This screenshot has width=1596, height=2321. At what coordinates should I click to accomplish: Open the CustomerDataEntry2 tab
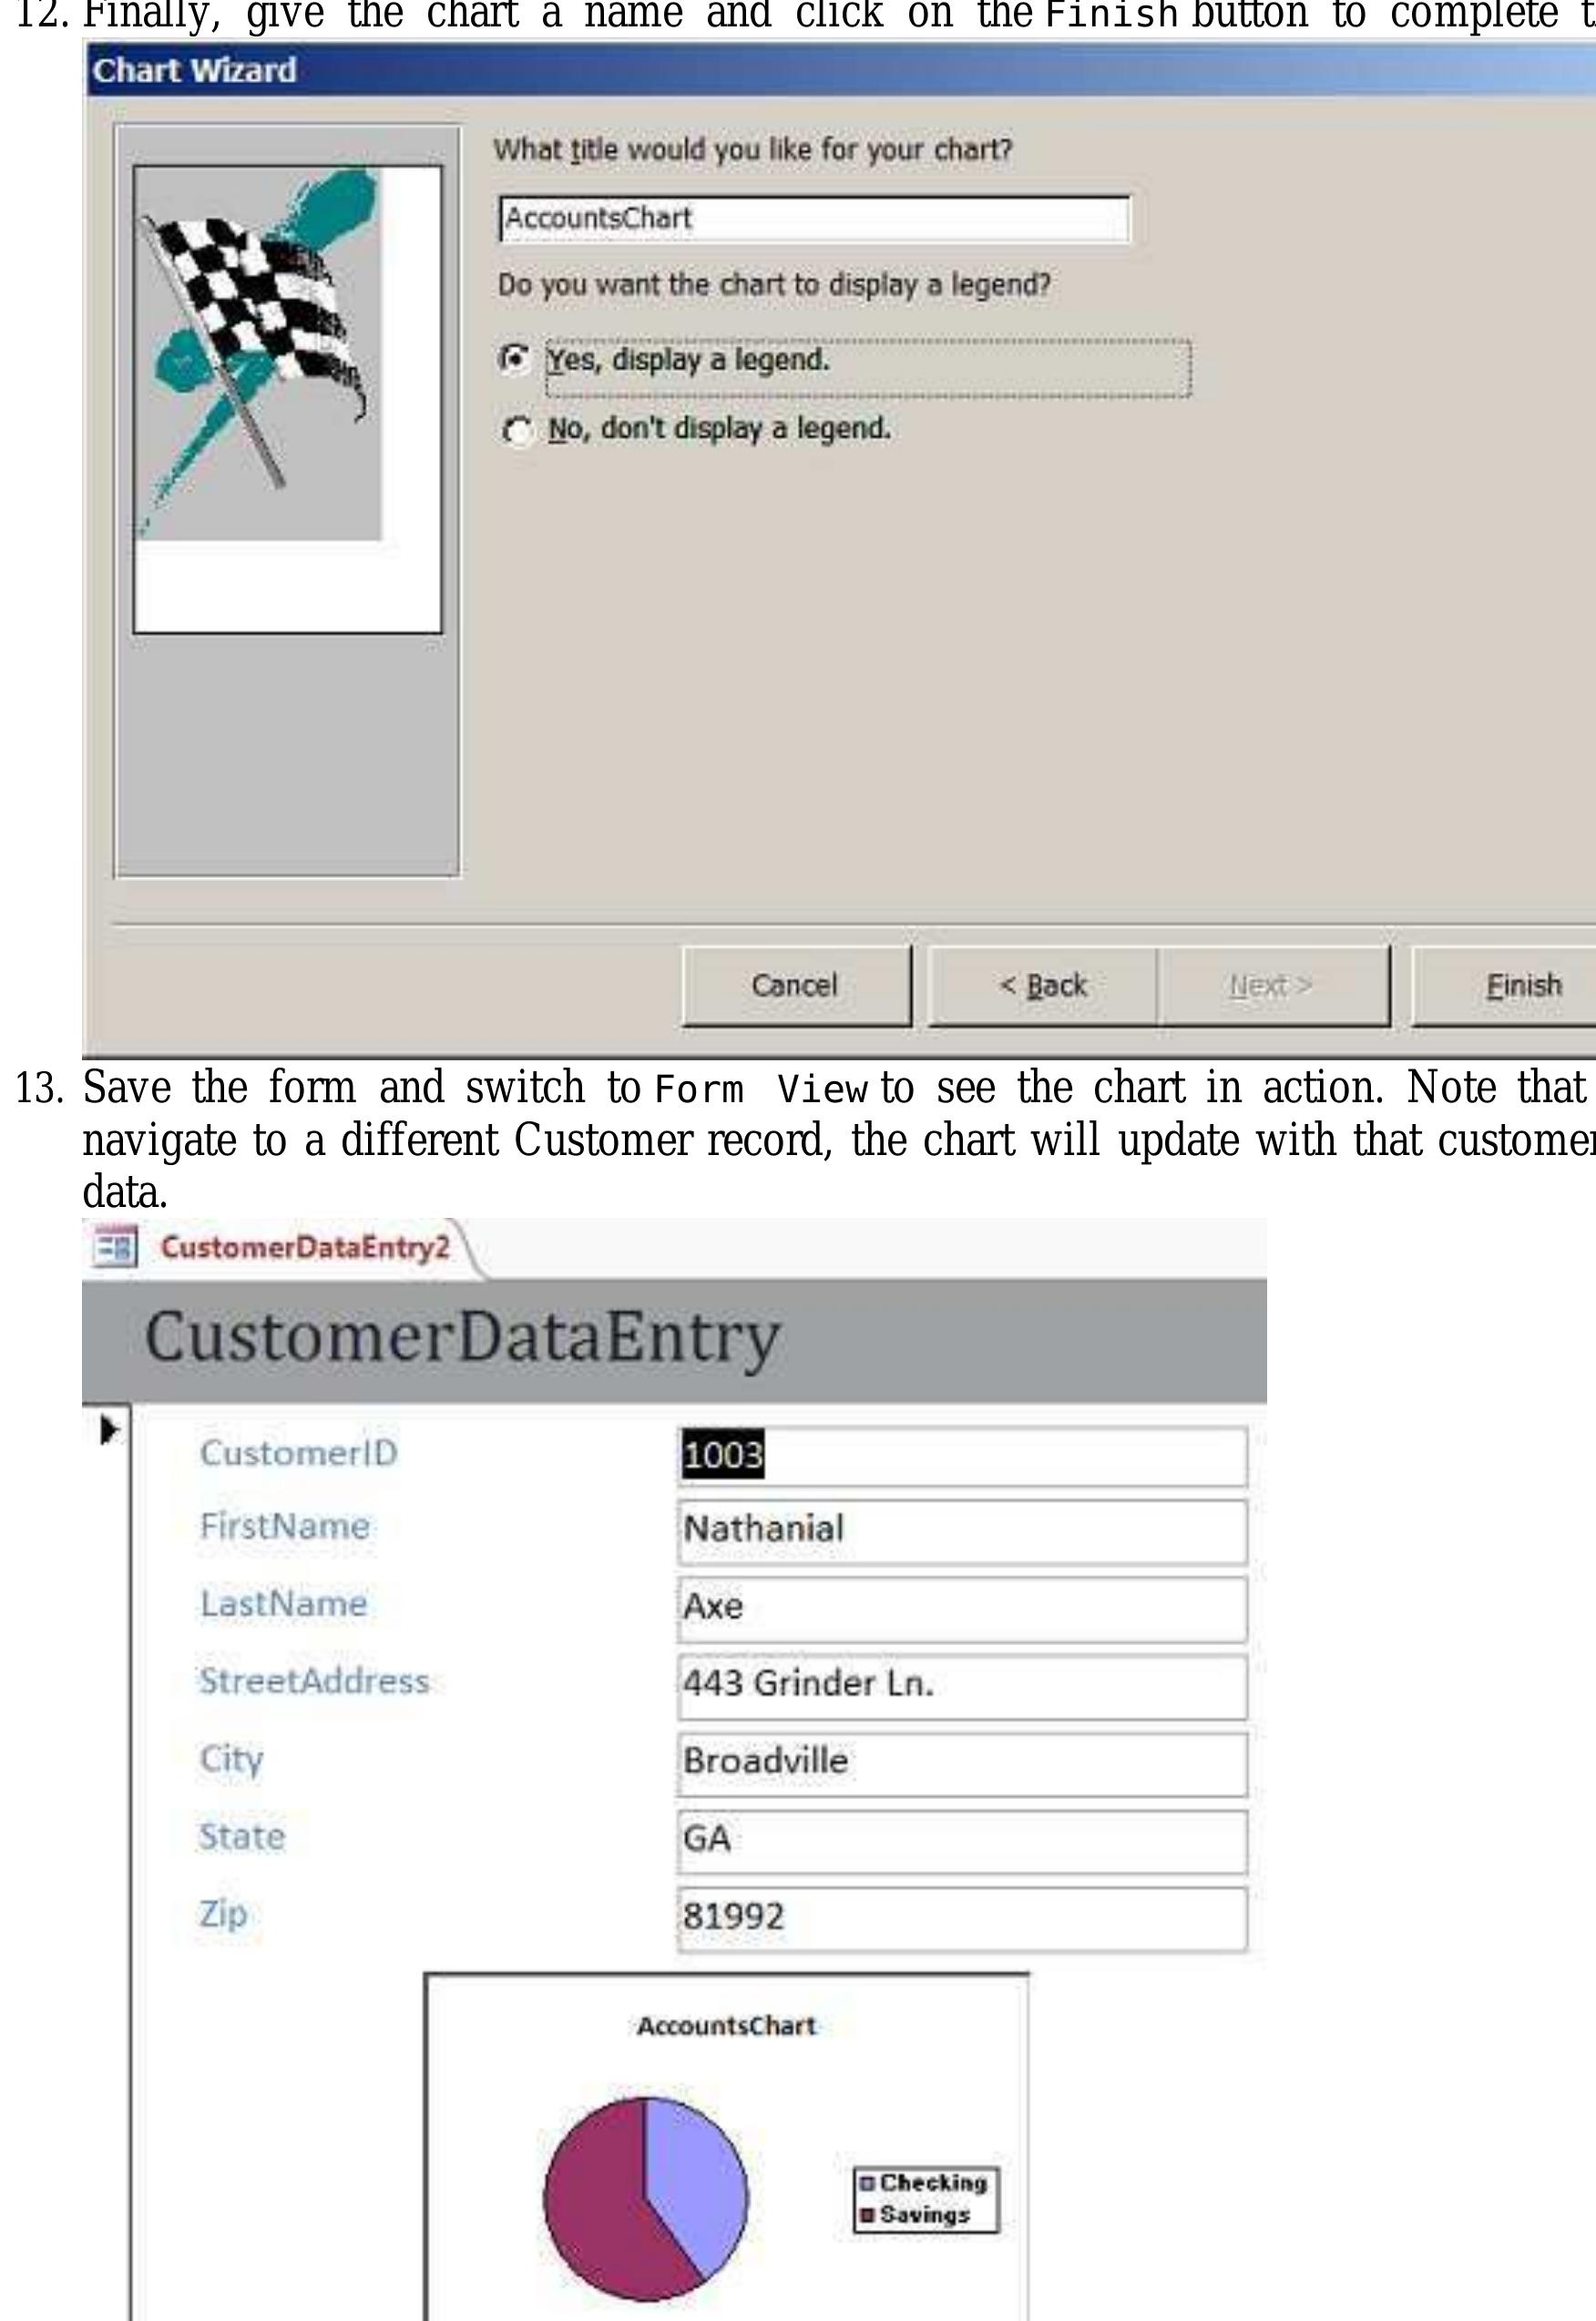(304, 1248)
